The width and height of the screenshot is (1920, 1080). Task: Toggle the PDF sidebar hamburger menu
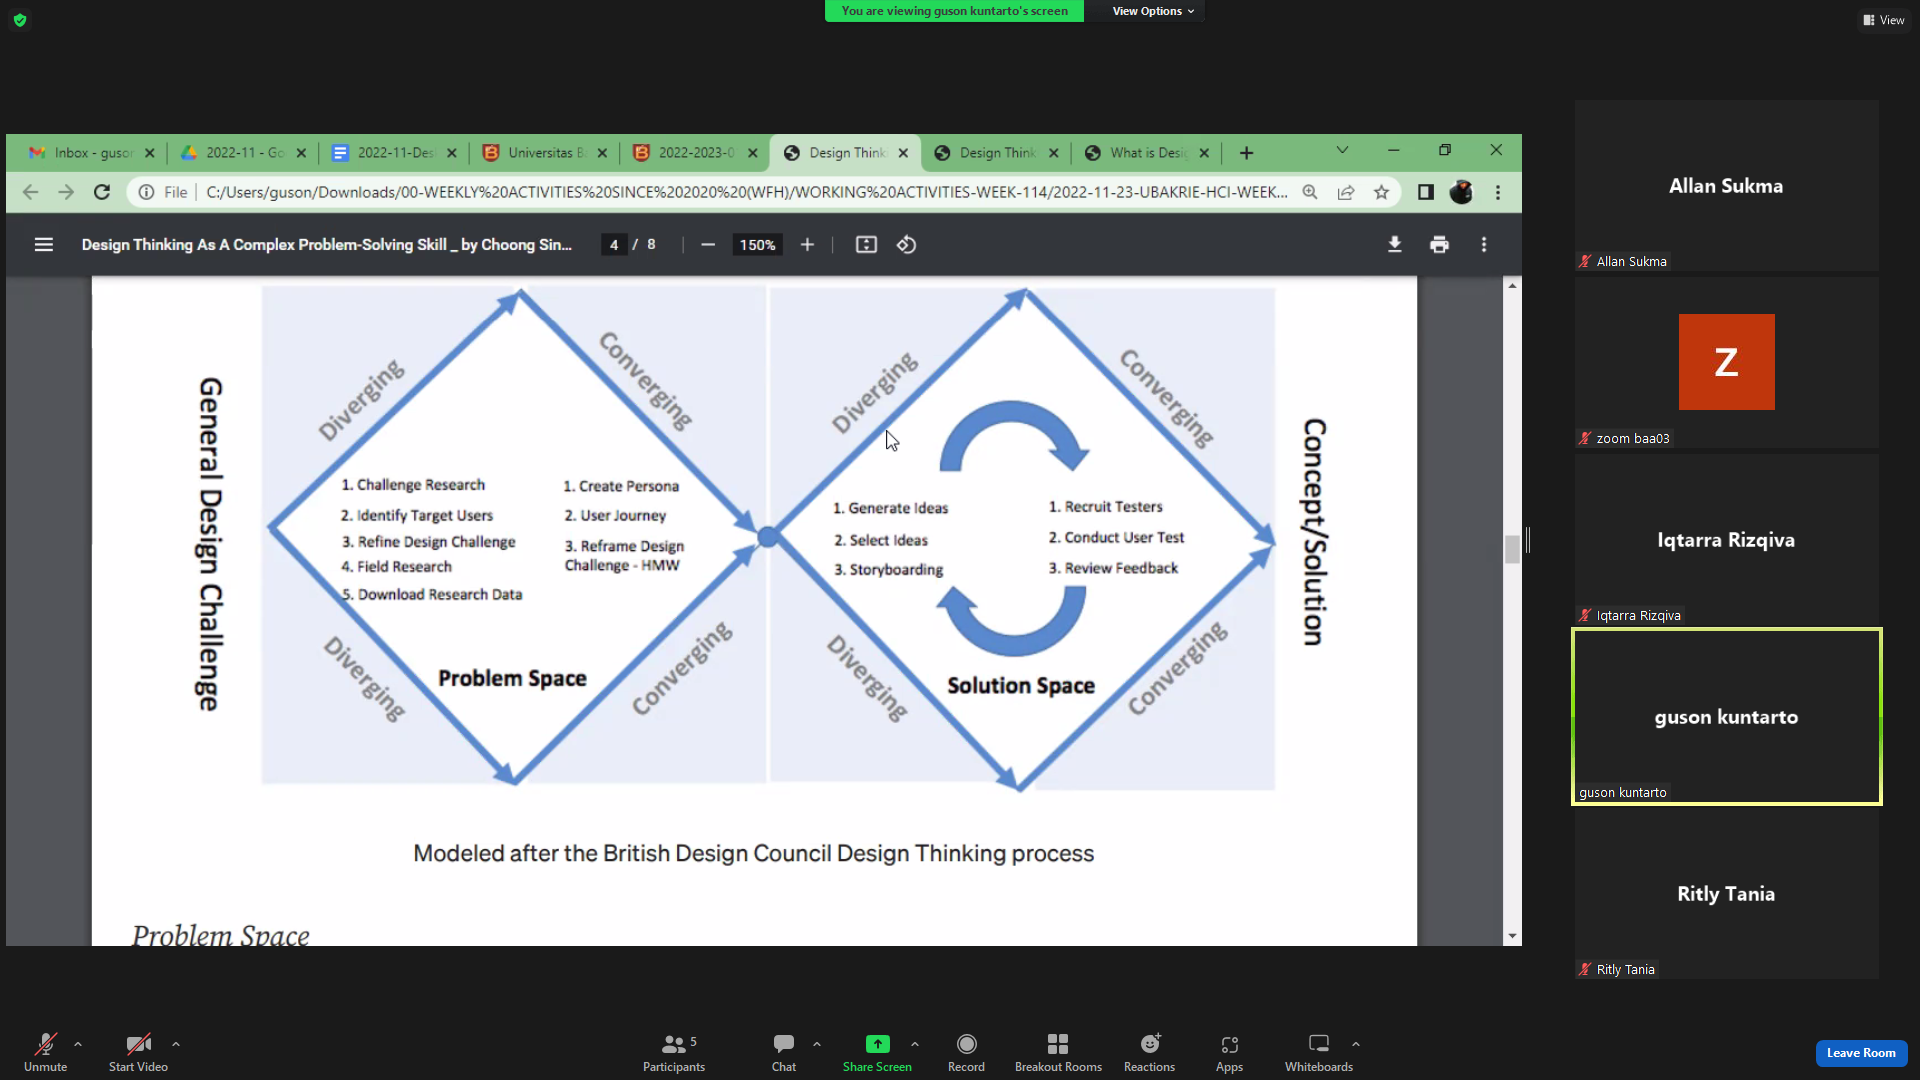tap(44, 245)
